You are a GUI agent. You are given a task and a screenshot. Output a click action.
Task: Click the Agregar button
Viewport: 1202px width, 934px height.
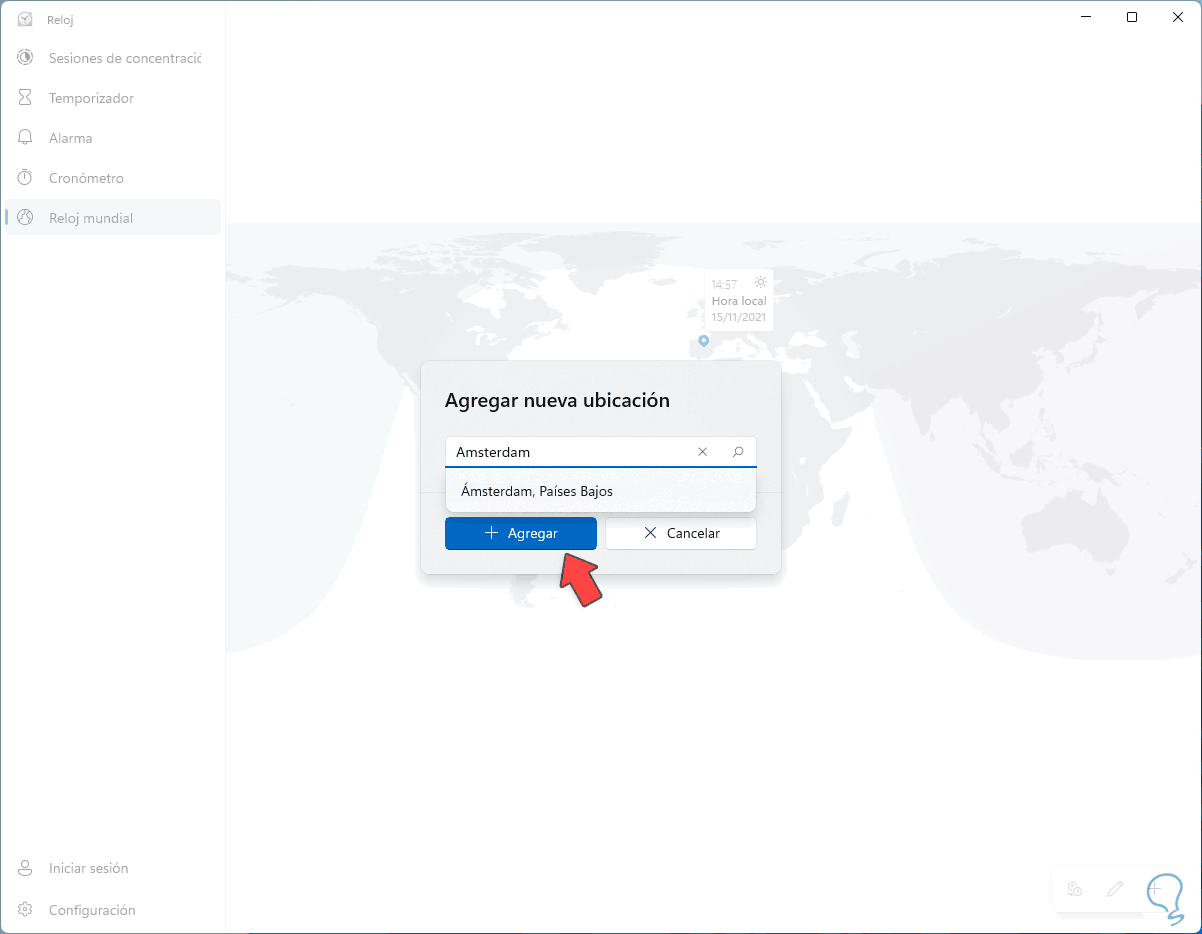tap(521, 533)
